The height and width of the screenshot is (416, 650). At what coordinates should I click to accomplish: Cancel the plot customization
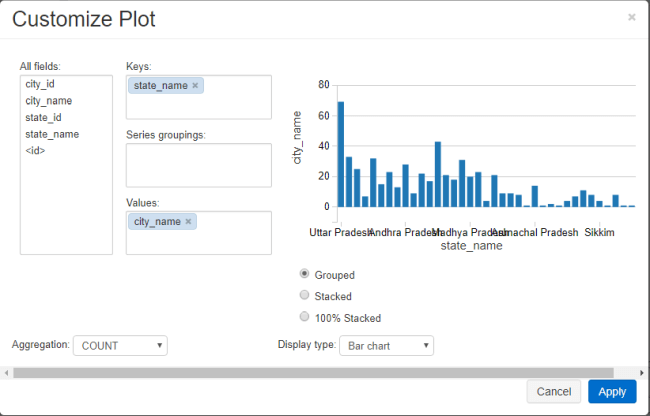click(x=554, y=392)
